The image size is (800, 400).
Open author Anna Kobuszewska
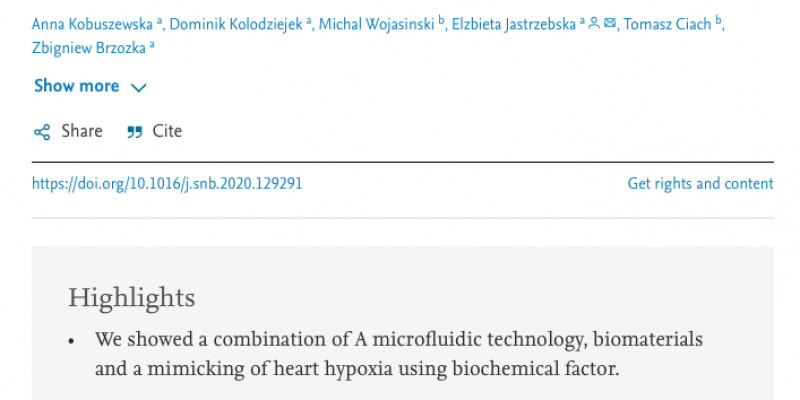(x=92, y=24)
